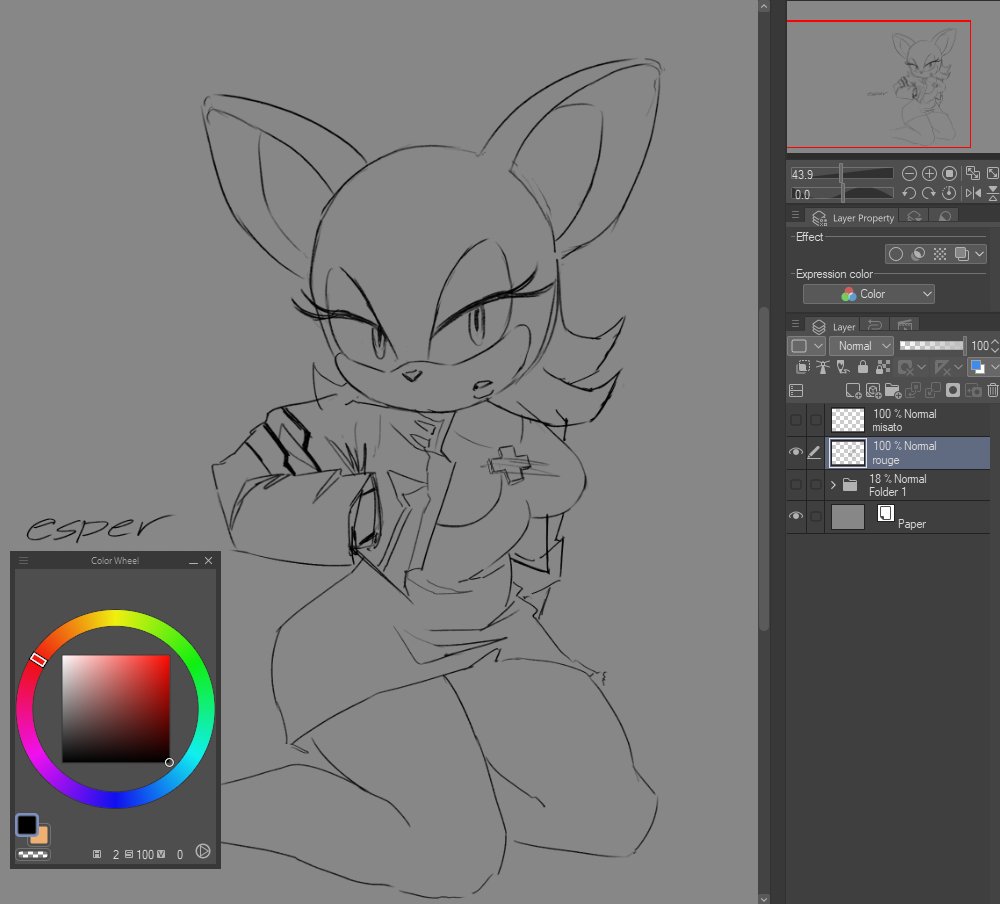Open the Normal blending mode dropdown
Viewport: 1000px width, 904px height.
(861, 346)
